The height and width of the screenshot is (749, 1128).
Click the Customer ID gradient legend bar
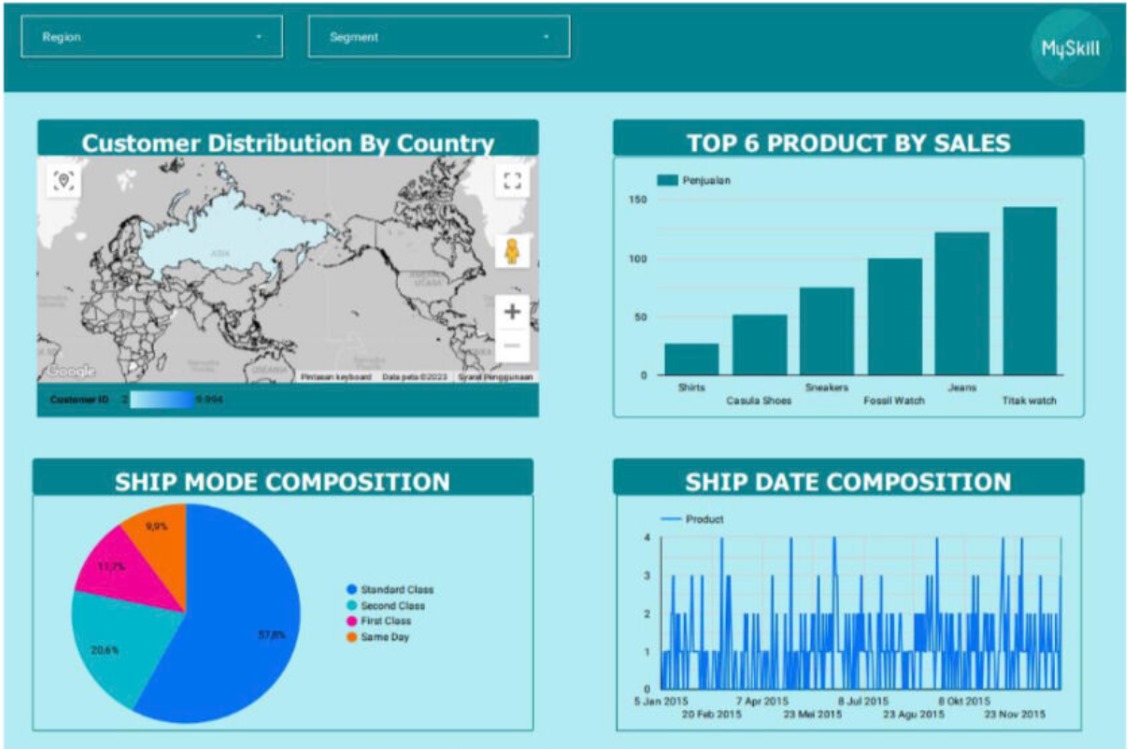point(163,399)
